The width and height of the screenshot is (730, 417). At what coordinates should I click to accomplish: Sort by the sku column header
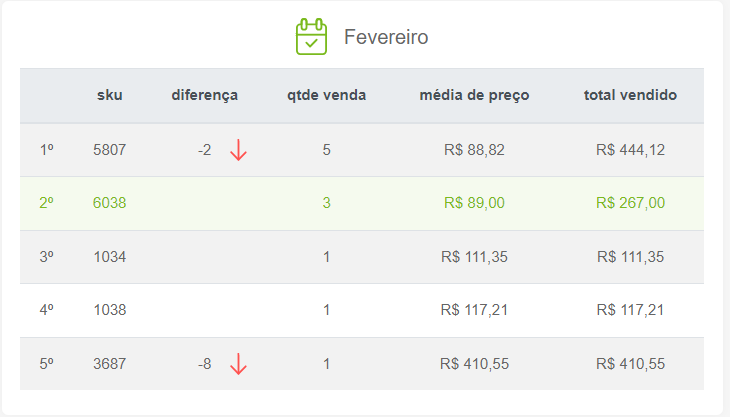[x=109, y=95]
